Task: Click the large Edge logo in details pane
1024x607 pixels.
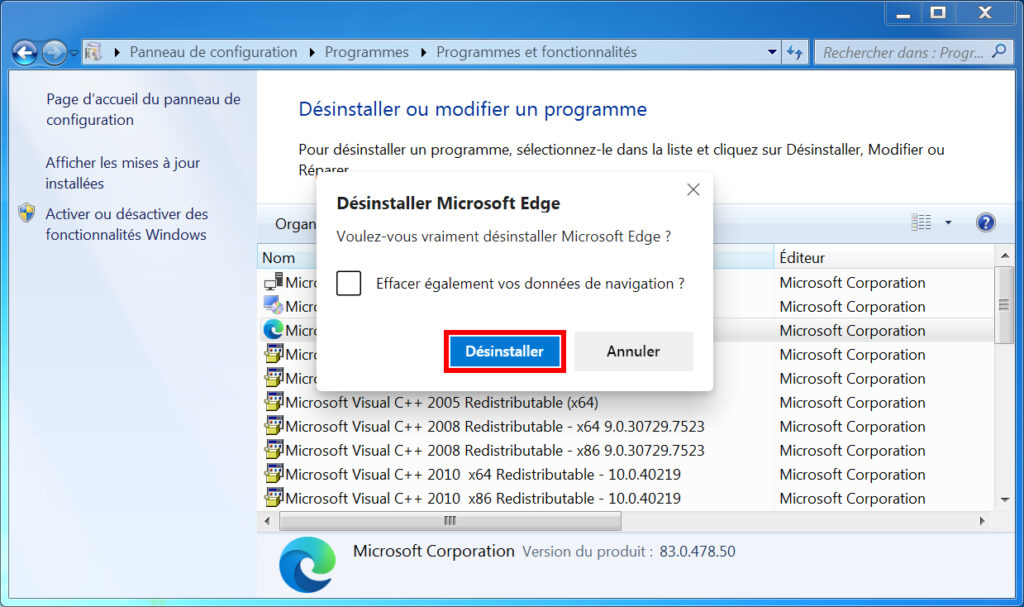Action: coord(307,565)
